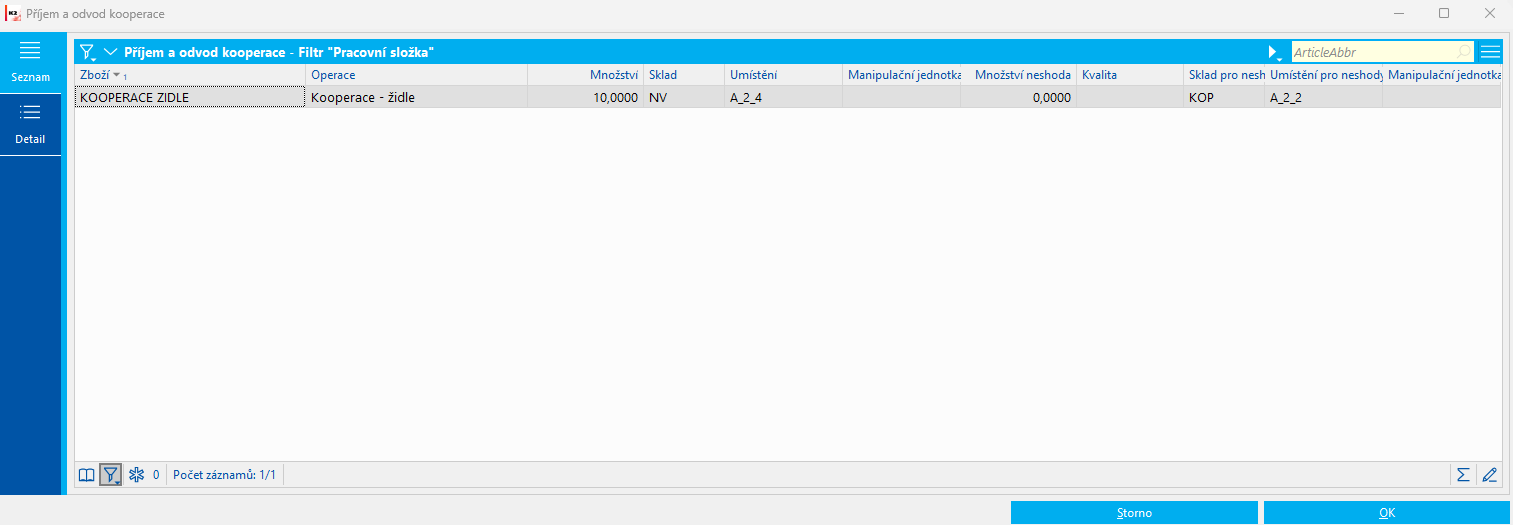Image resolution: width=1513 pixels, height=525 pixels.
Task: Expand the chevron next to the list title
Action: point(110,51)
